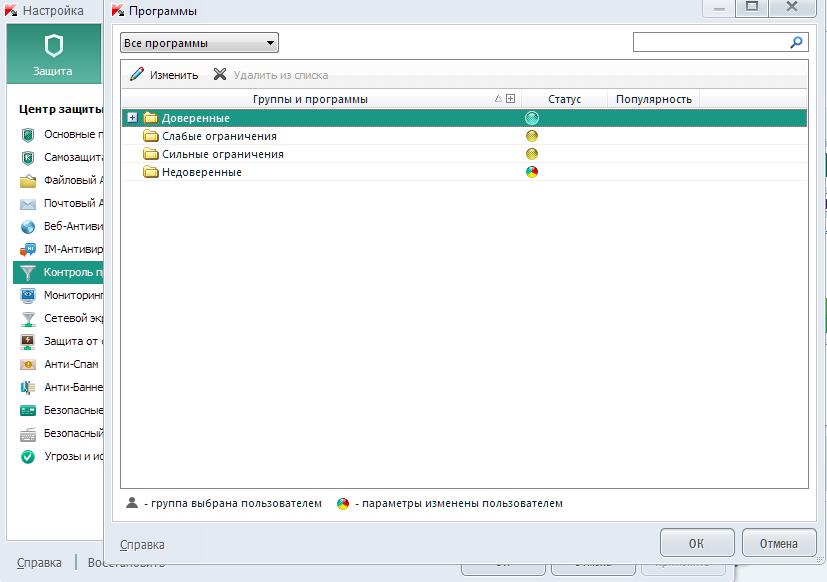827x582 pixels.
Task: Click OK button in Программы dialog
Action: coord(697,543)
